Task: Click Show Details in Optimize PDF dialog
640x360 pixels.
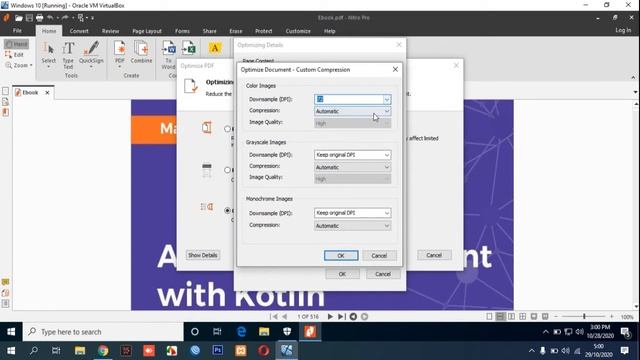Action: (203, 255)
